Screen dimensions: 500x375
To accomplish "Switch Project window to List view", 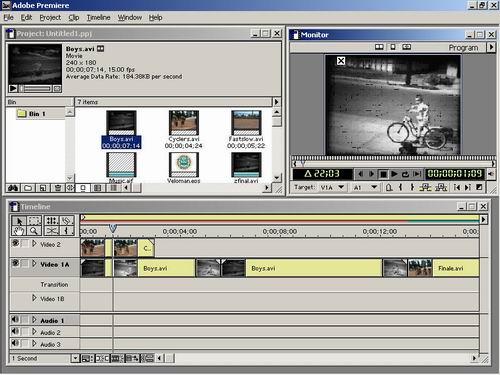I will 113,188.
